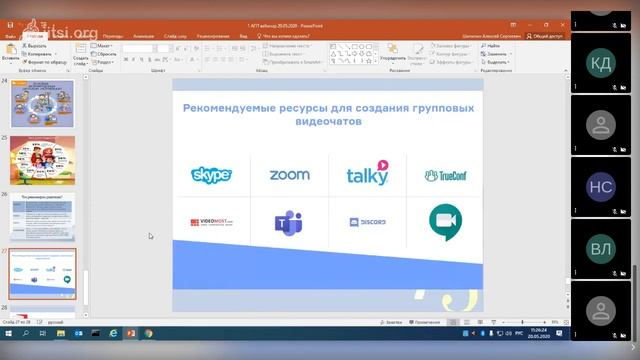Click the Microsoft Teams logo on the slide
The image size is (640, 360).
(289, 223)
